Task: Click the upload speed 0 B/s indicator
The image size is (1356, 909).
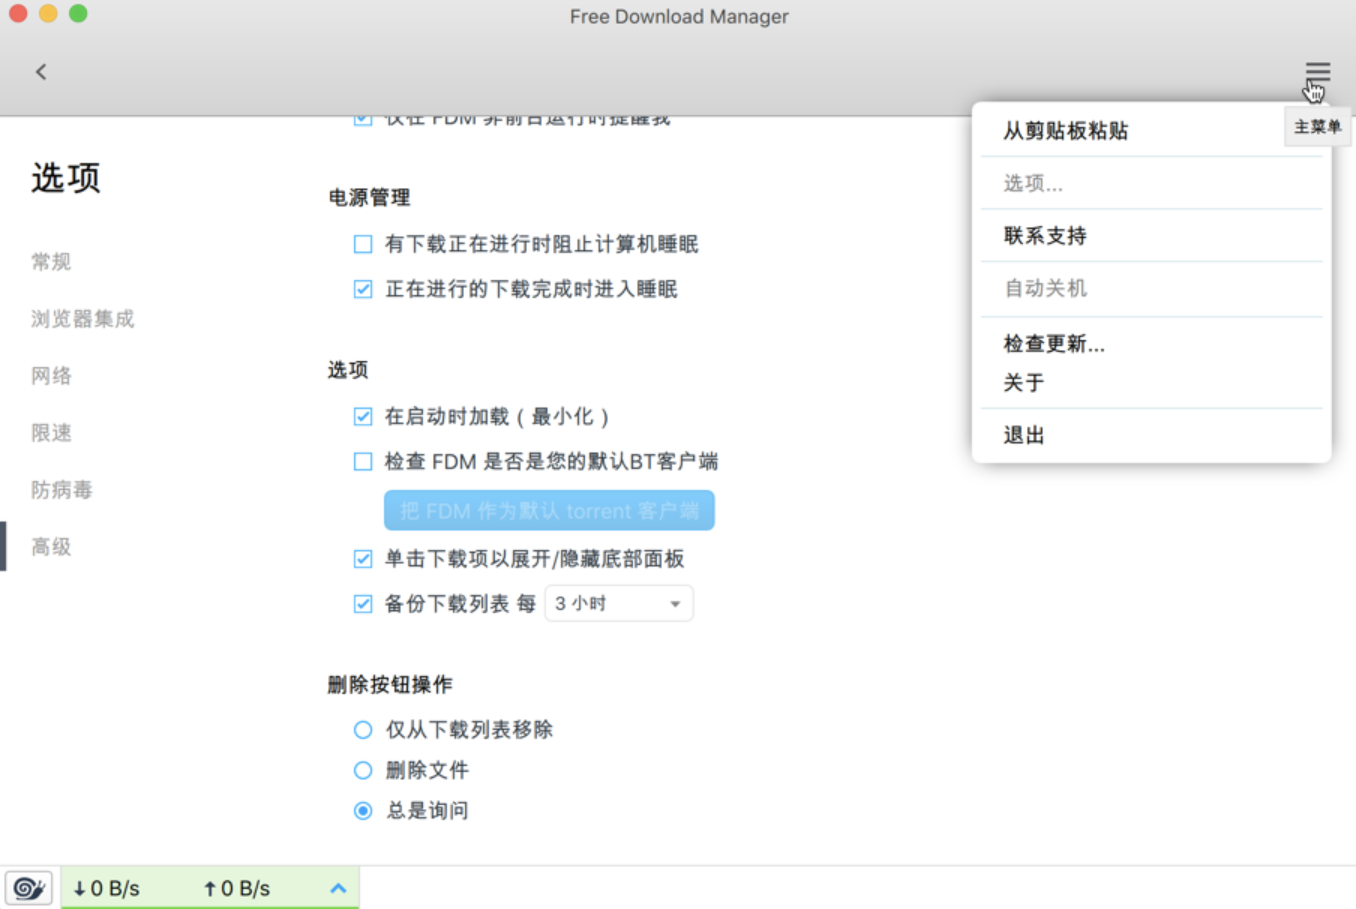Action: tap(237, 888)
